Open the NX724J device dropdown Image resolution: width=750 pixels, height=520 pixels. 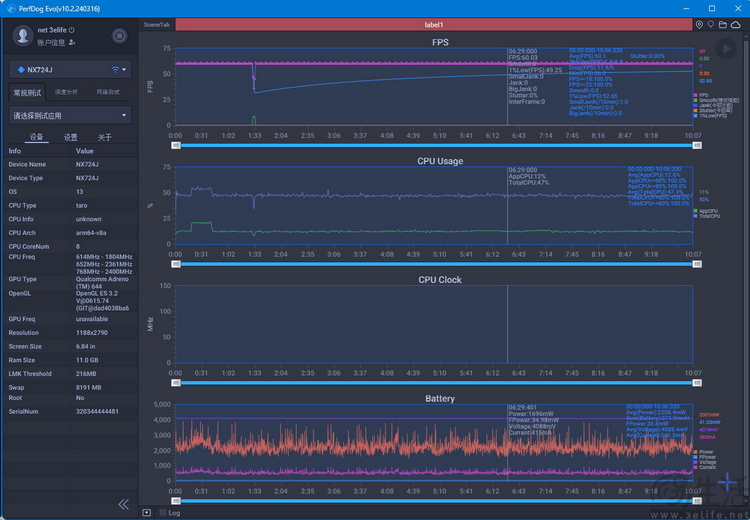pos(70,70)
